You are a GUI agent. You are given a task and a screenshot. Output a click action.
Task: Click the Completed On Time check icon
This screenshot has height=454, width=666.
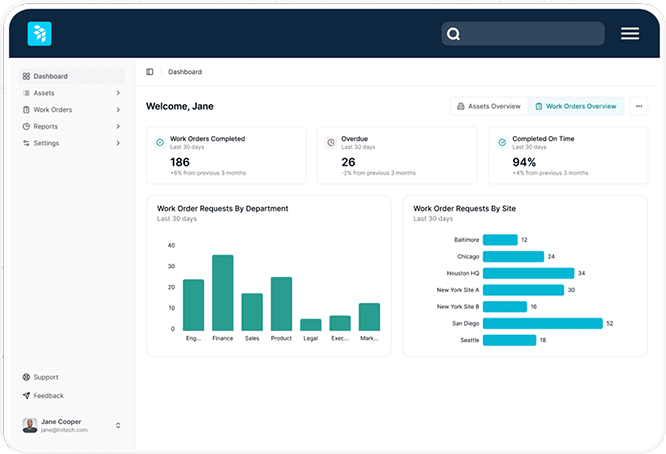point(502,142)
